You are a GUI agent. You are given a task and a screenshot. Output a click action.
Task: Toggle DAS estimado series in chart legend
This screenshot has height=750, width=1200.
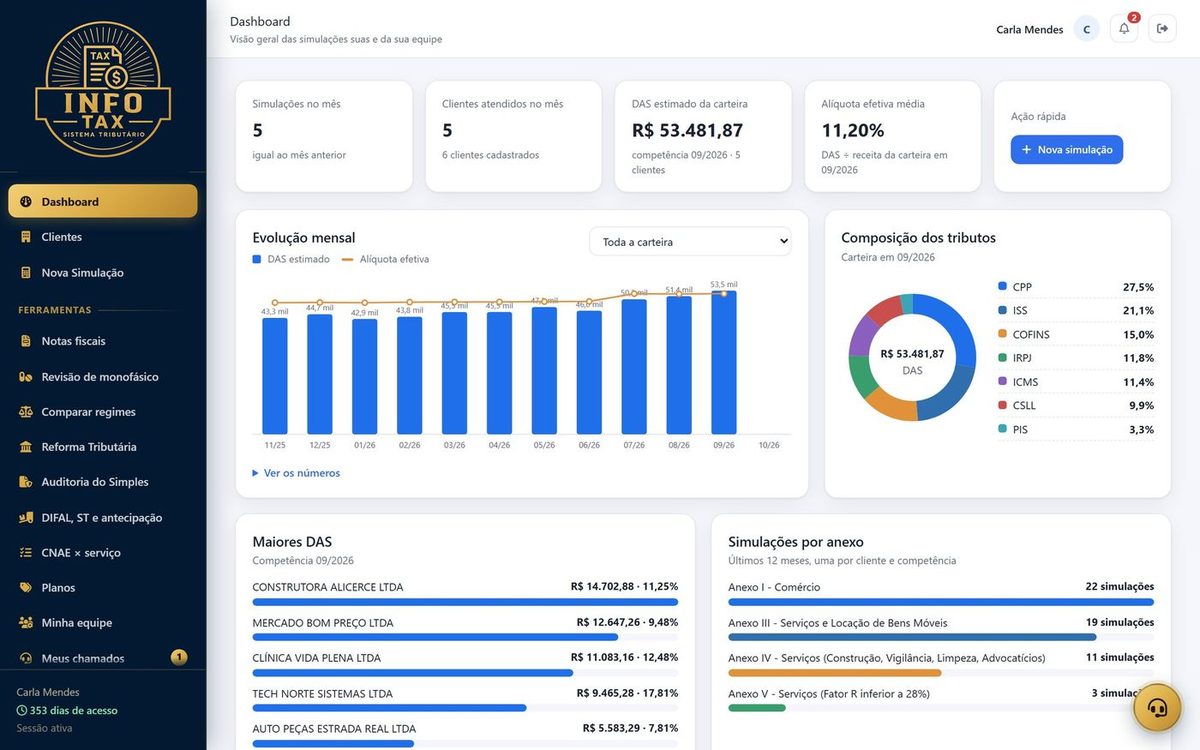coord(291,259)
